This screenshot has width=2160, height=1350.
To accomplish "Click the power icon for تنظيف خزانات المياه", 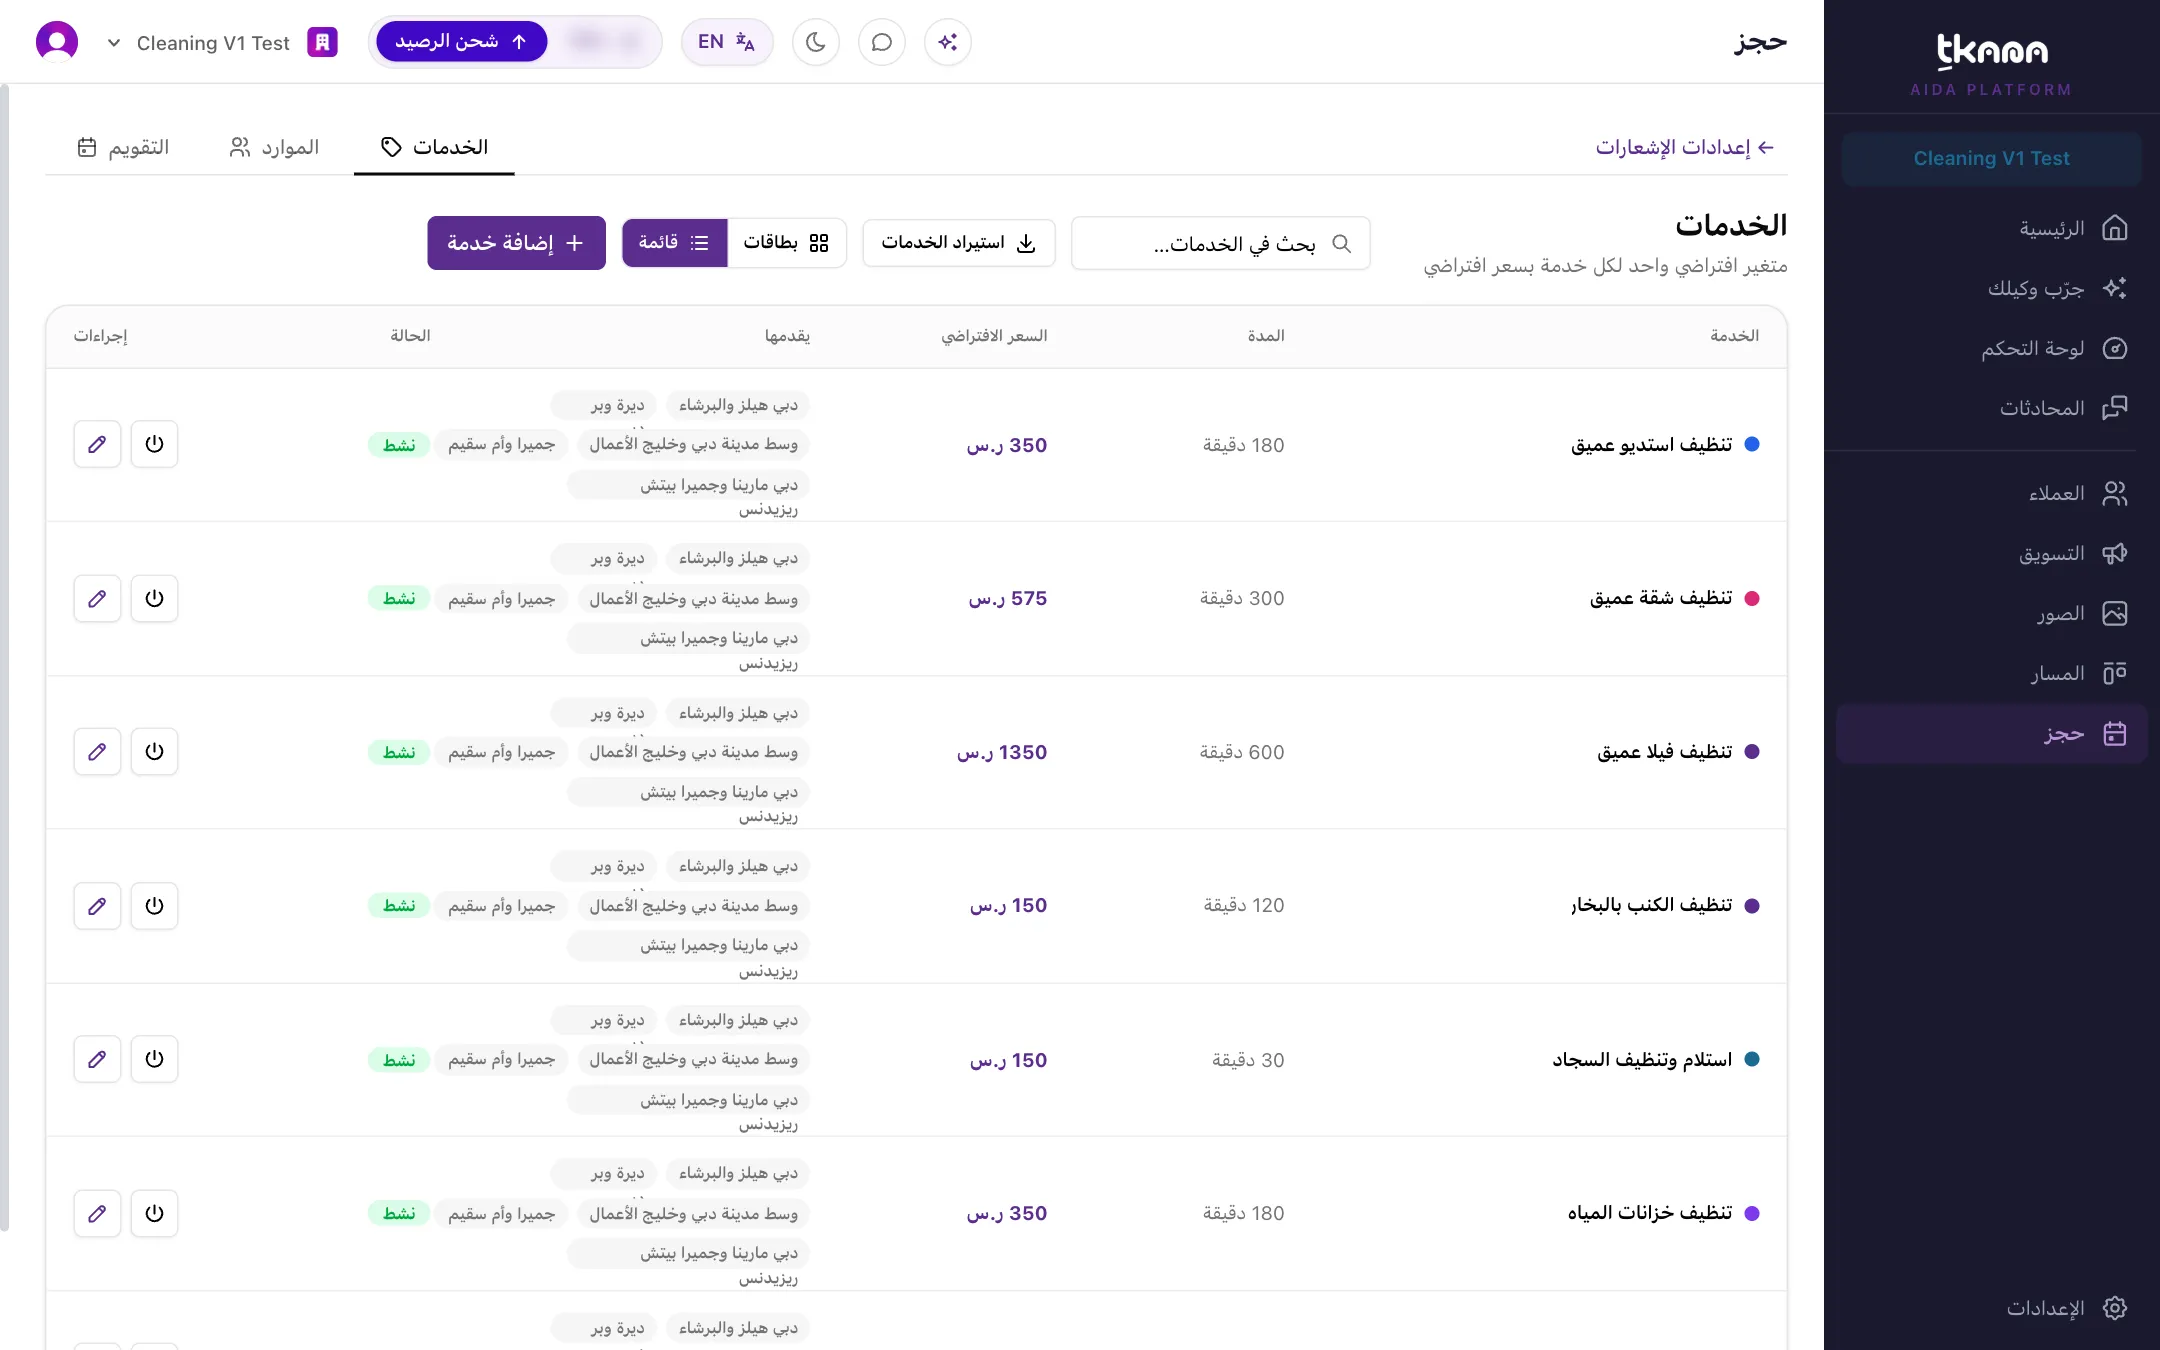I will click(154, 1213).
